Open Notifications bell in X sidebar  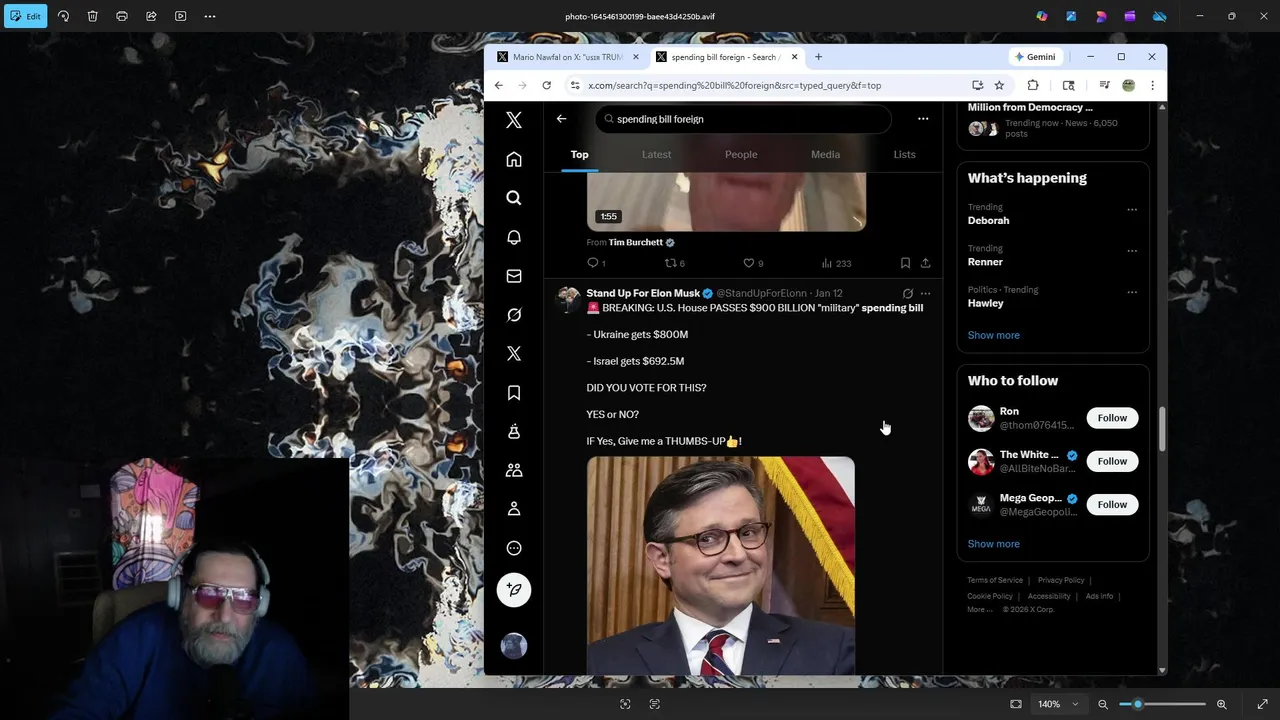coord(514,237)
